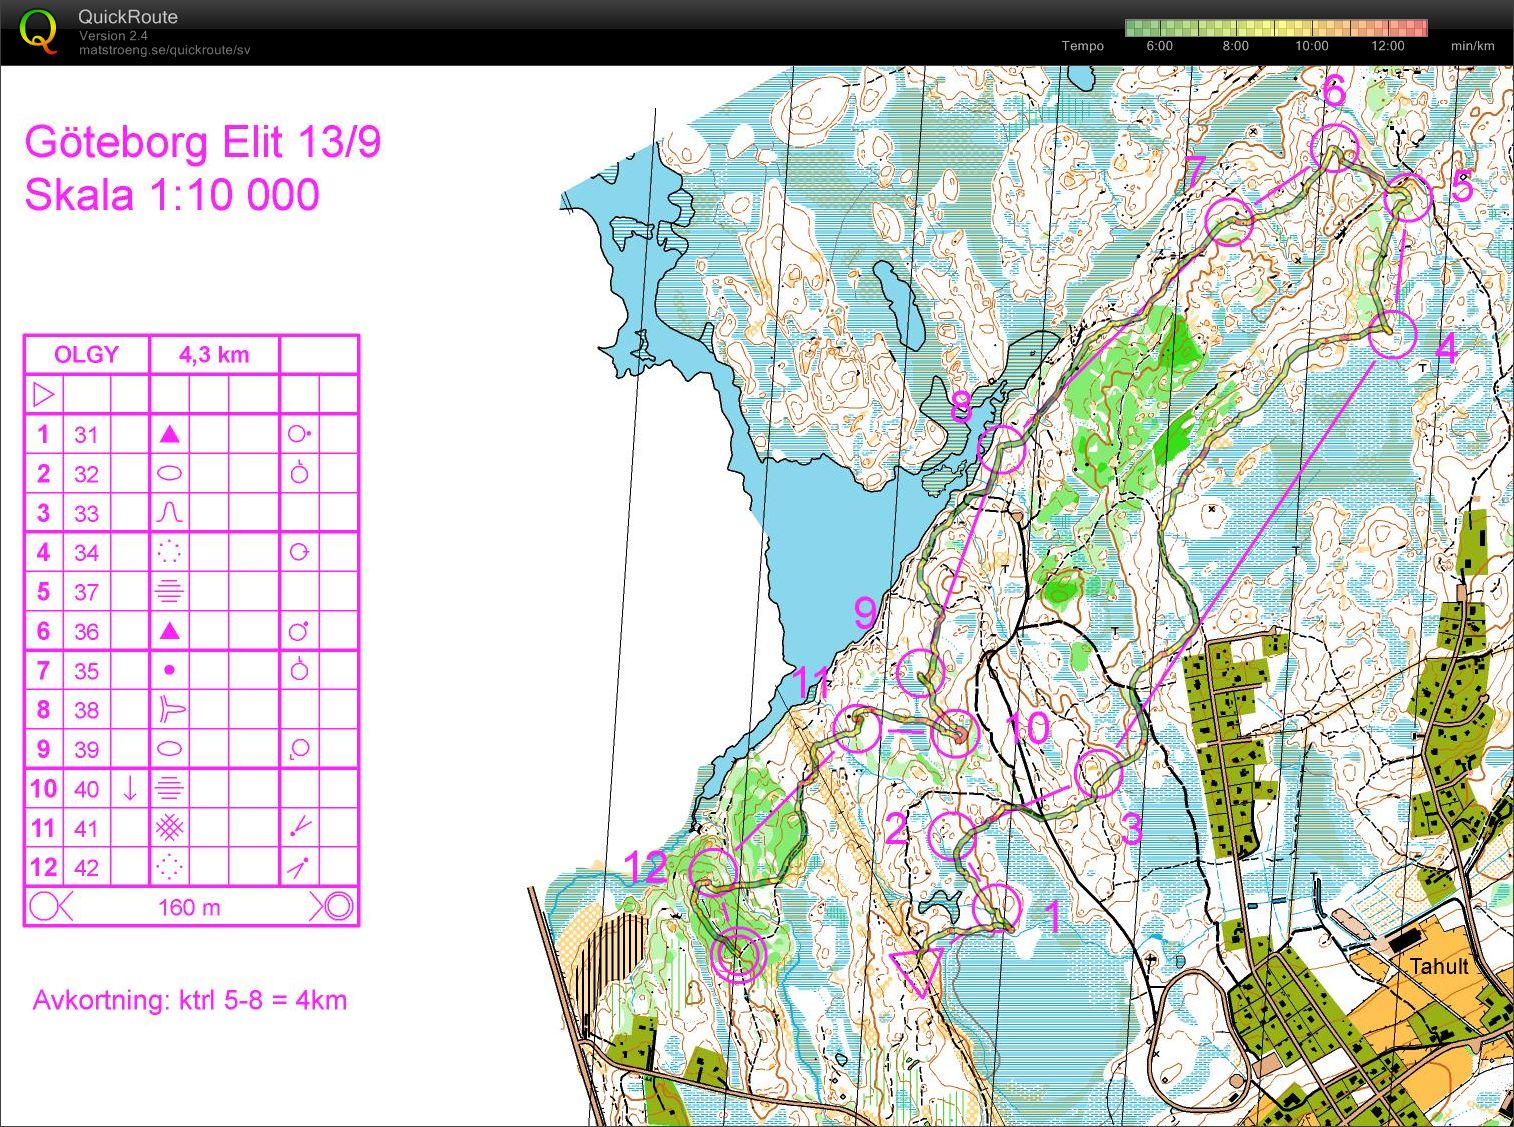Click the 'Göteborg Elit 13/9' title
This screenshot has height=1127, width=1514.
(x=203, y=143)
